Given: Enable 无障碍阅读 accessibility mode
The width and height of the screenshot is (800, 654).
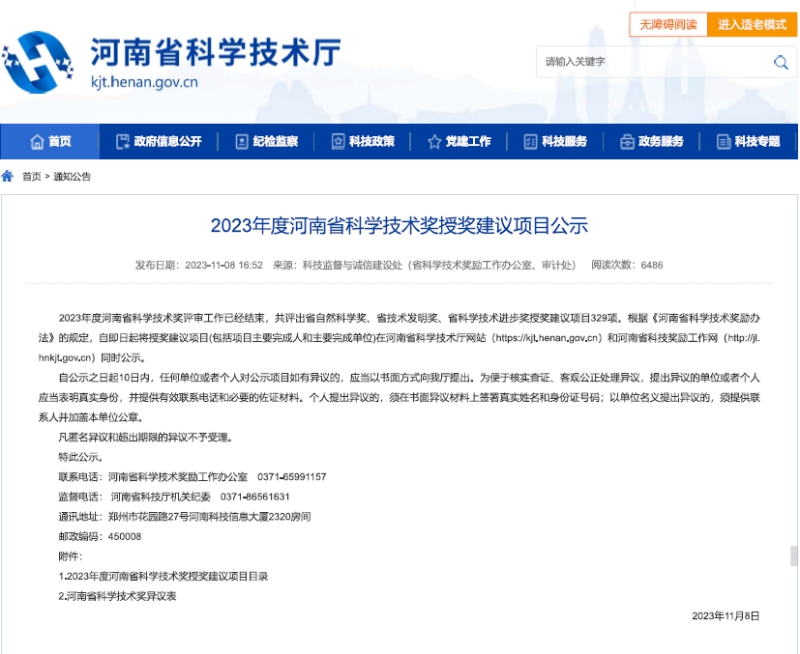Looking at the screenshot, I should (668, 24).
